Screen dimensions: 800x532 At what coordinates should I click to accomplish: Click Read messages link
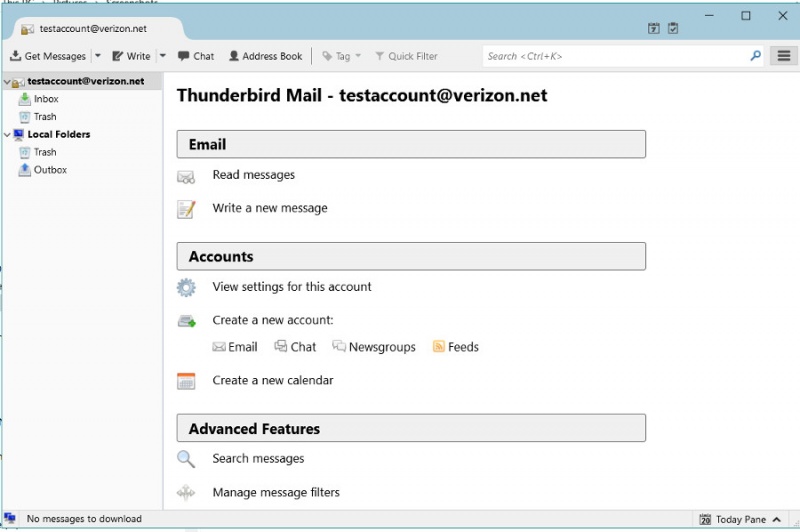click(254, 175)
